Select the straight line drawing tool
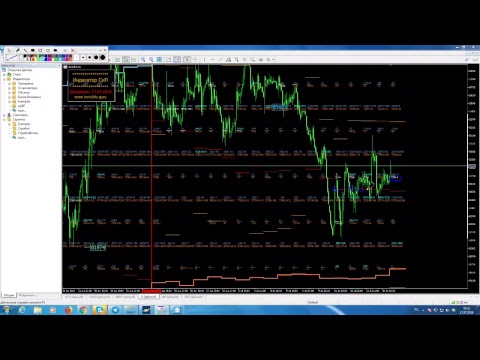Image resolution: width=480 pixels, height=360 pixels. click(25, 50)
